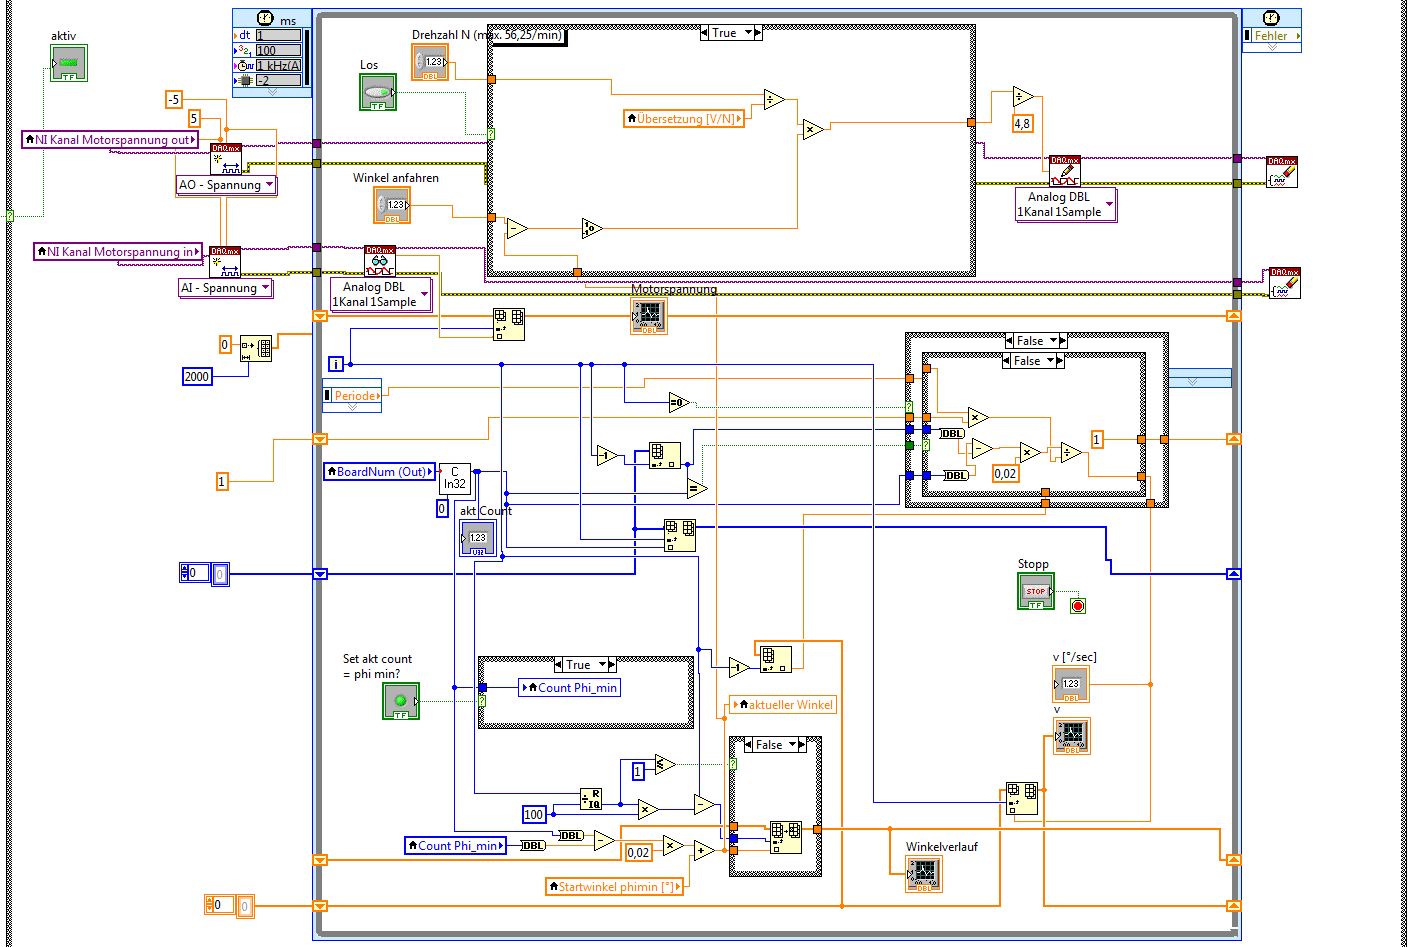This screenshot has width=1415, height=947.
Task: Click the C In32 counter node
Action: click(454, 478)
